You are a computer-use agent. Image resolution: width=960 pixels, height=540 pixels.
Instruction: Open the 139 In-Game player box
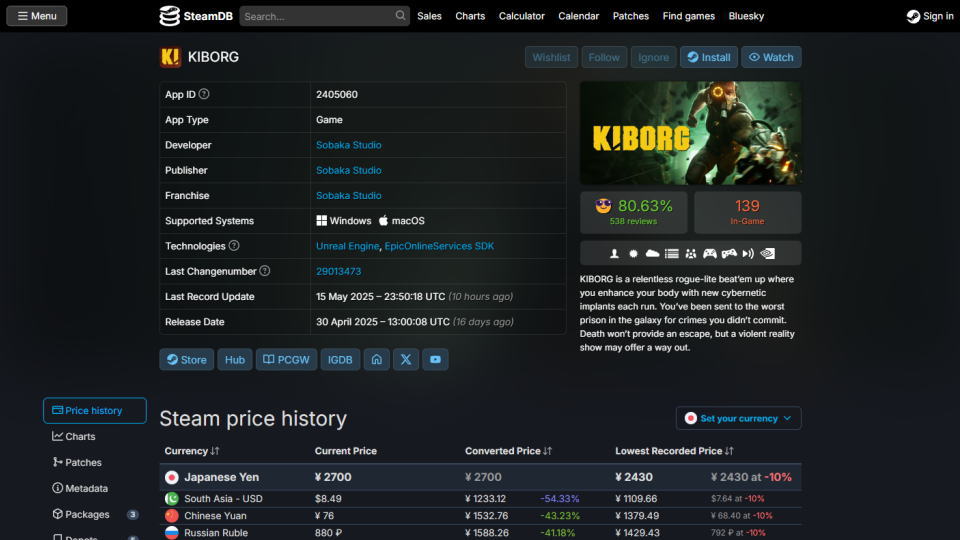coord(747,212)
